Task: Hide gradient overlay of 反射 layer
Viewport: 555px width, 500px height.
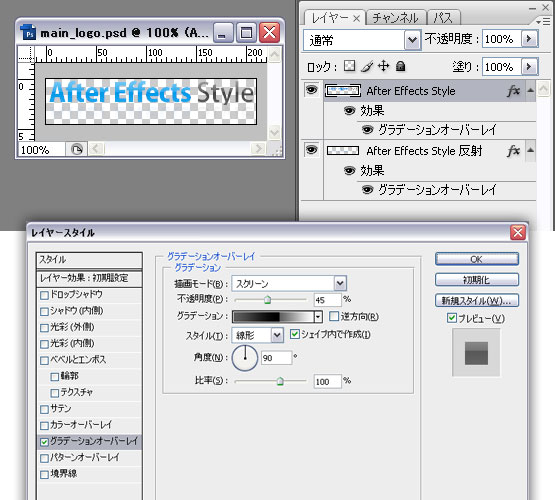Action: 368,190
